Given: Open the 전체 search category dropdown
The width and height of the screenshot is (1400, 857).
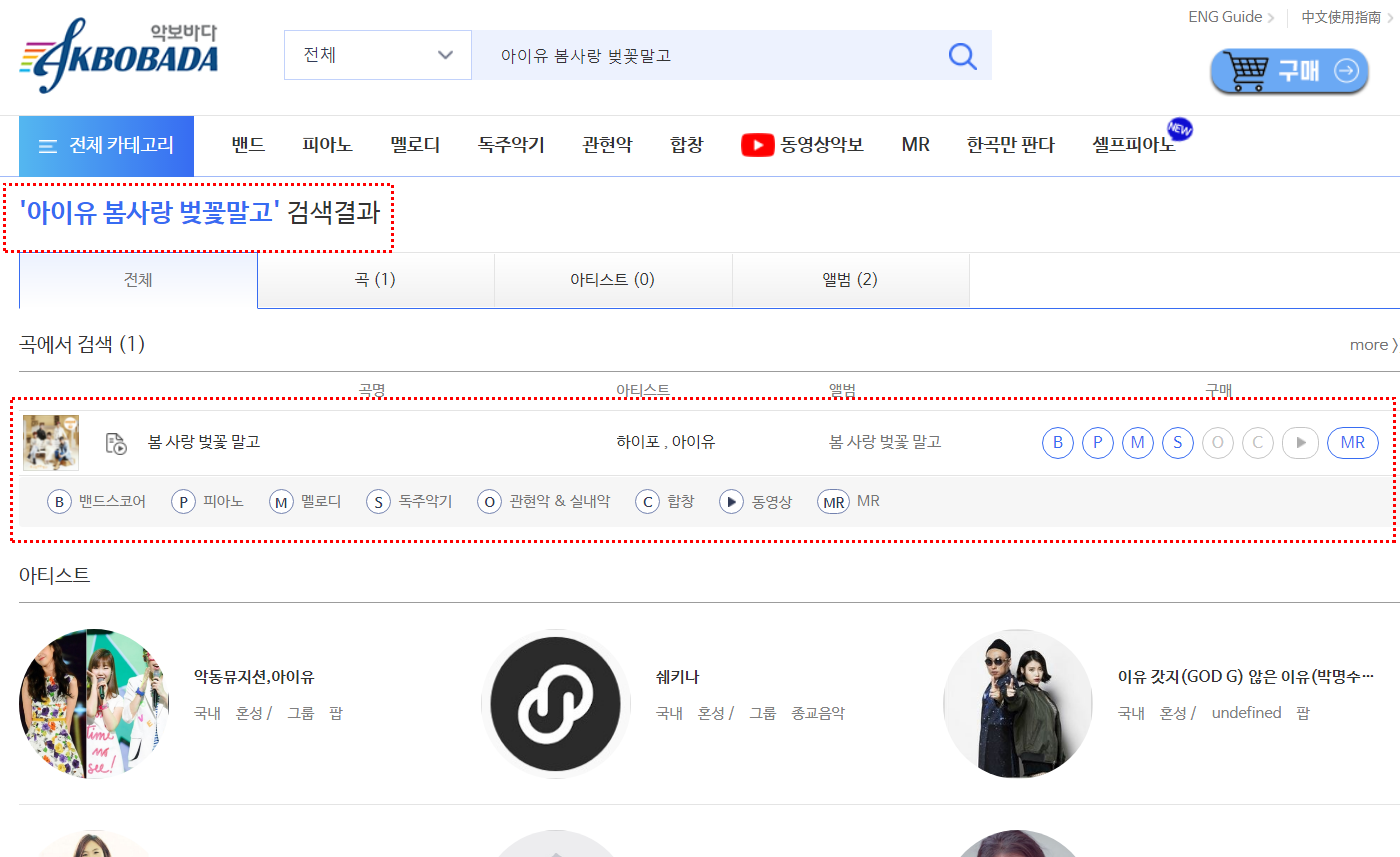Looking at the screenshot, I should (x=377, y=55).
